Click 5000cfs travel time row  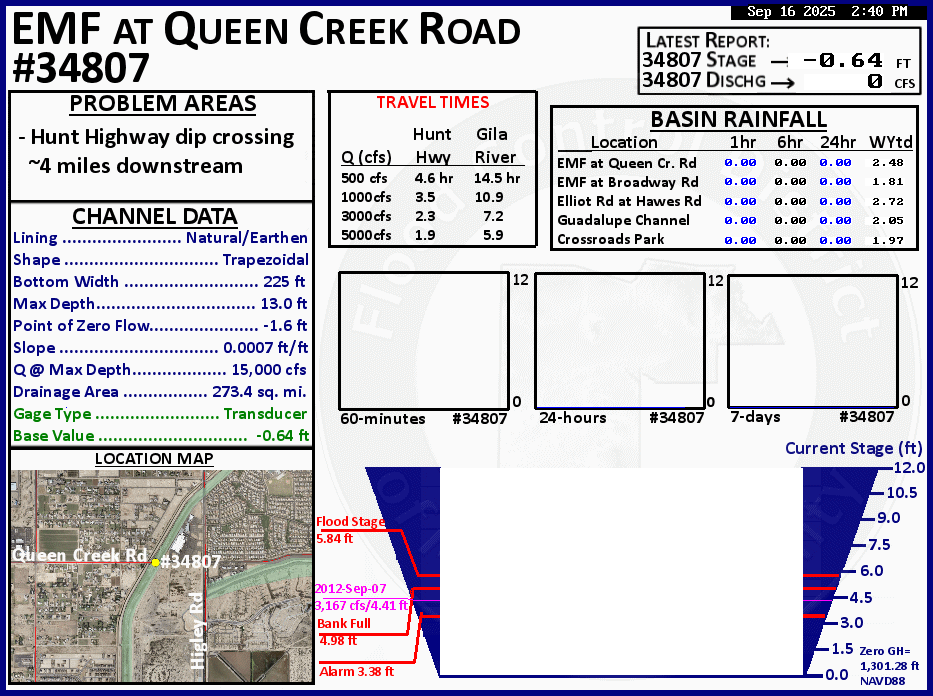coord(423,236)
